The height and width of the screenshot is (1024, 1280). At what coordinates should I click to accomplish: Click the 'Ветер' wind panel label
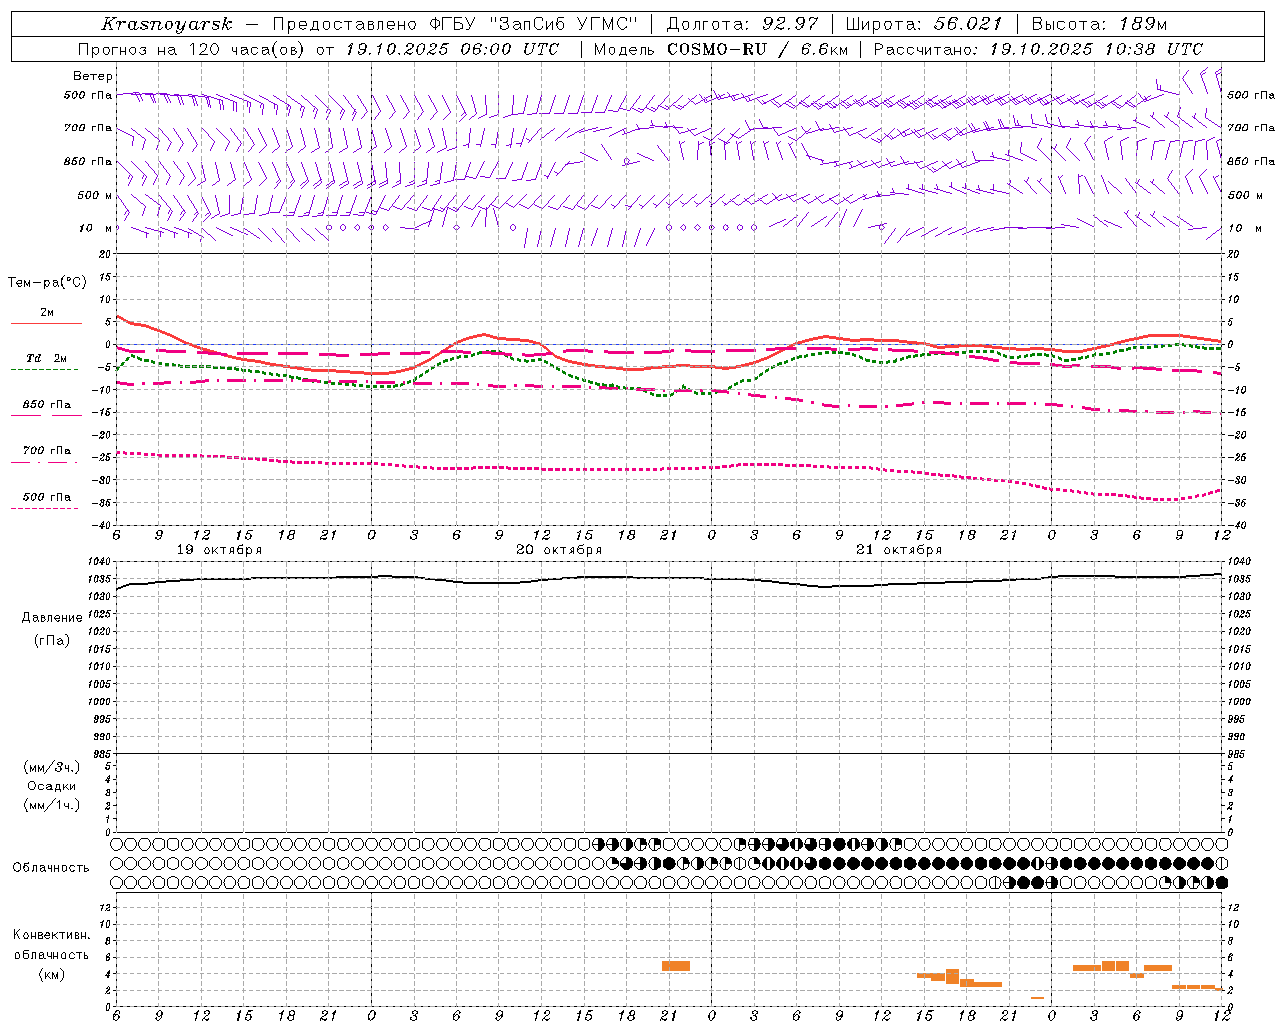click(x=93, y=76)
